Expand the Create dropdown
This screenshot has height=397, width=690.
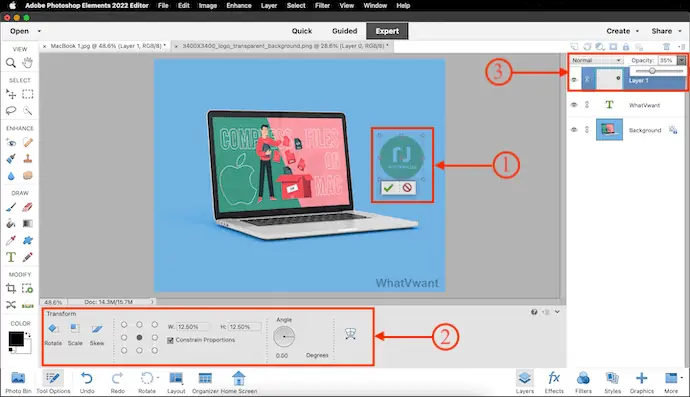(x=637, y=31)
